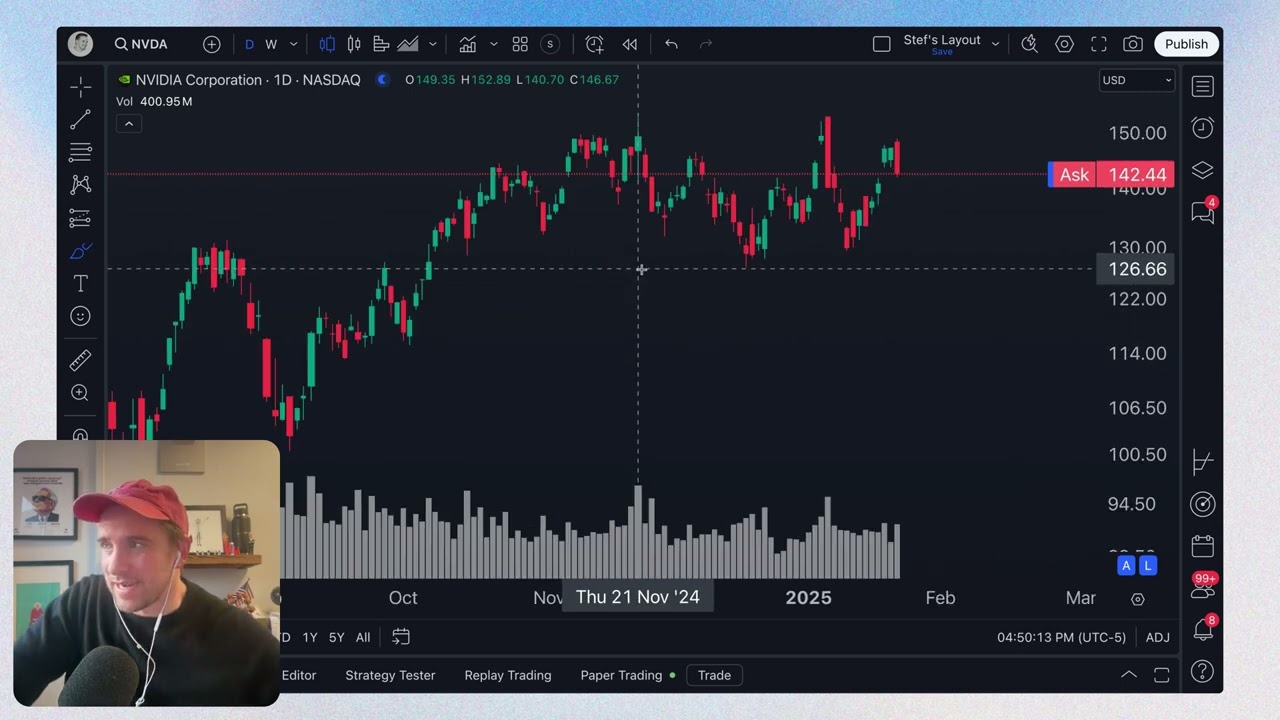Enter fullscreen mode
This screenshot has width=1280, height=720.
tap(1099, 44)
